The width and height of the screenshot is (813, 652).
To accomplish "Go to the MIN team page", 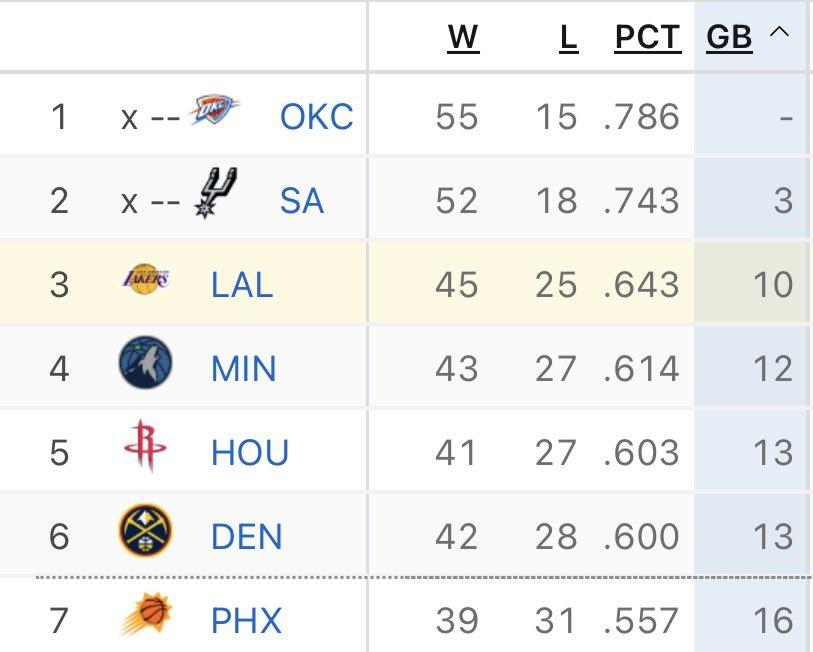I will tap(244, 369).
